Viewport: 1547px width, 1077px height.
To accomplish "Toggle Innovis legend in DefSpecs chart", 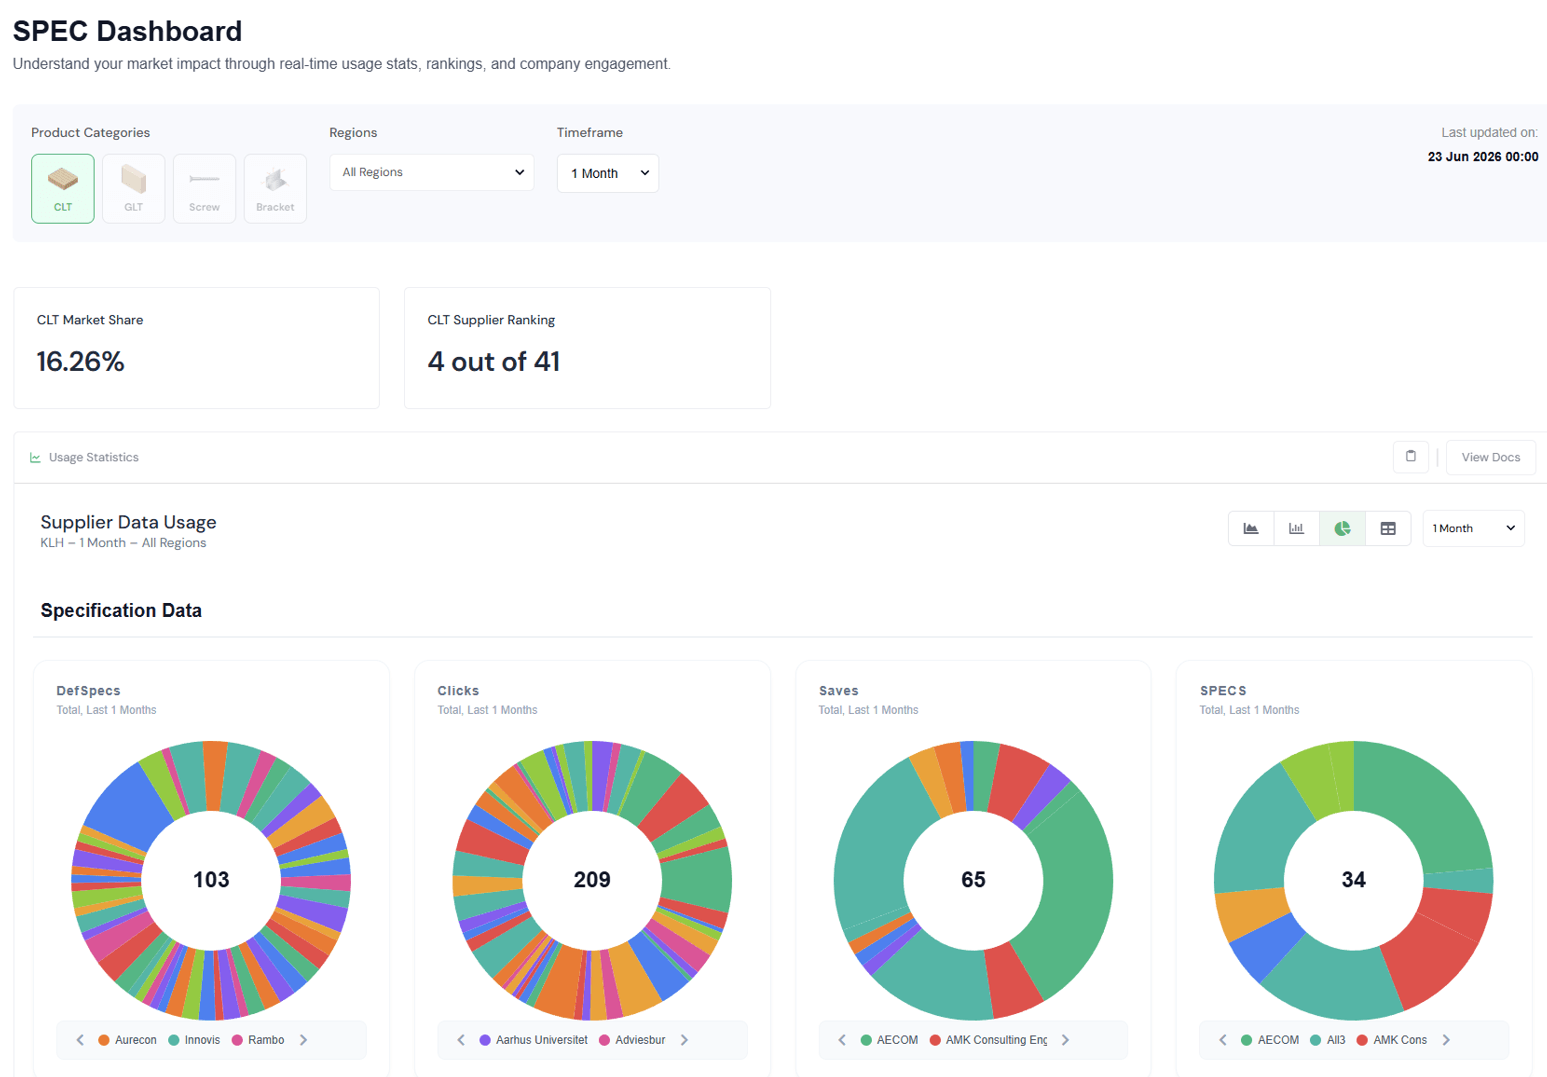I will pos(194,1040).
